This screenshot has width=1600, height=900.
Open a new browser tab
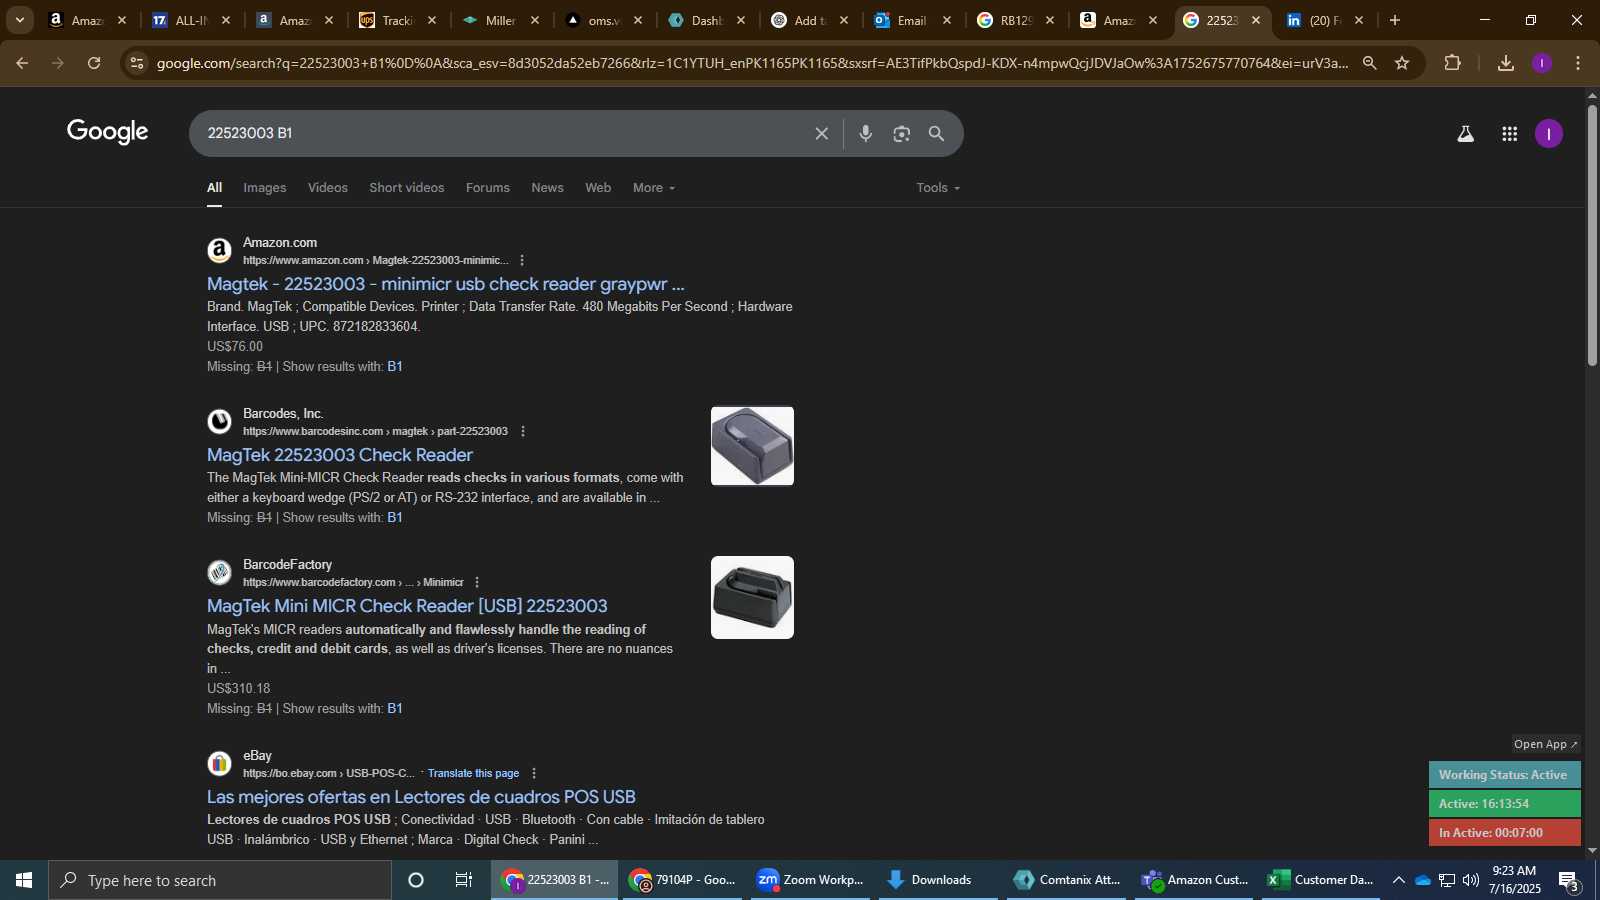[1394, 20]
